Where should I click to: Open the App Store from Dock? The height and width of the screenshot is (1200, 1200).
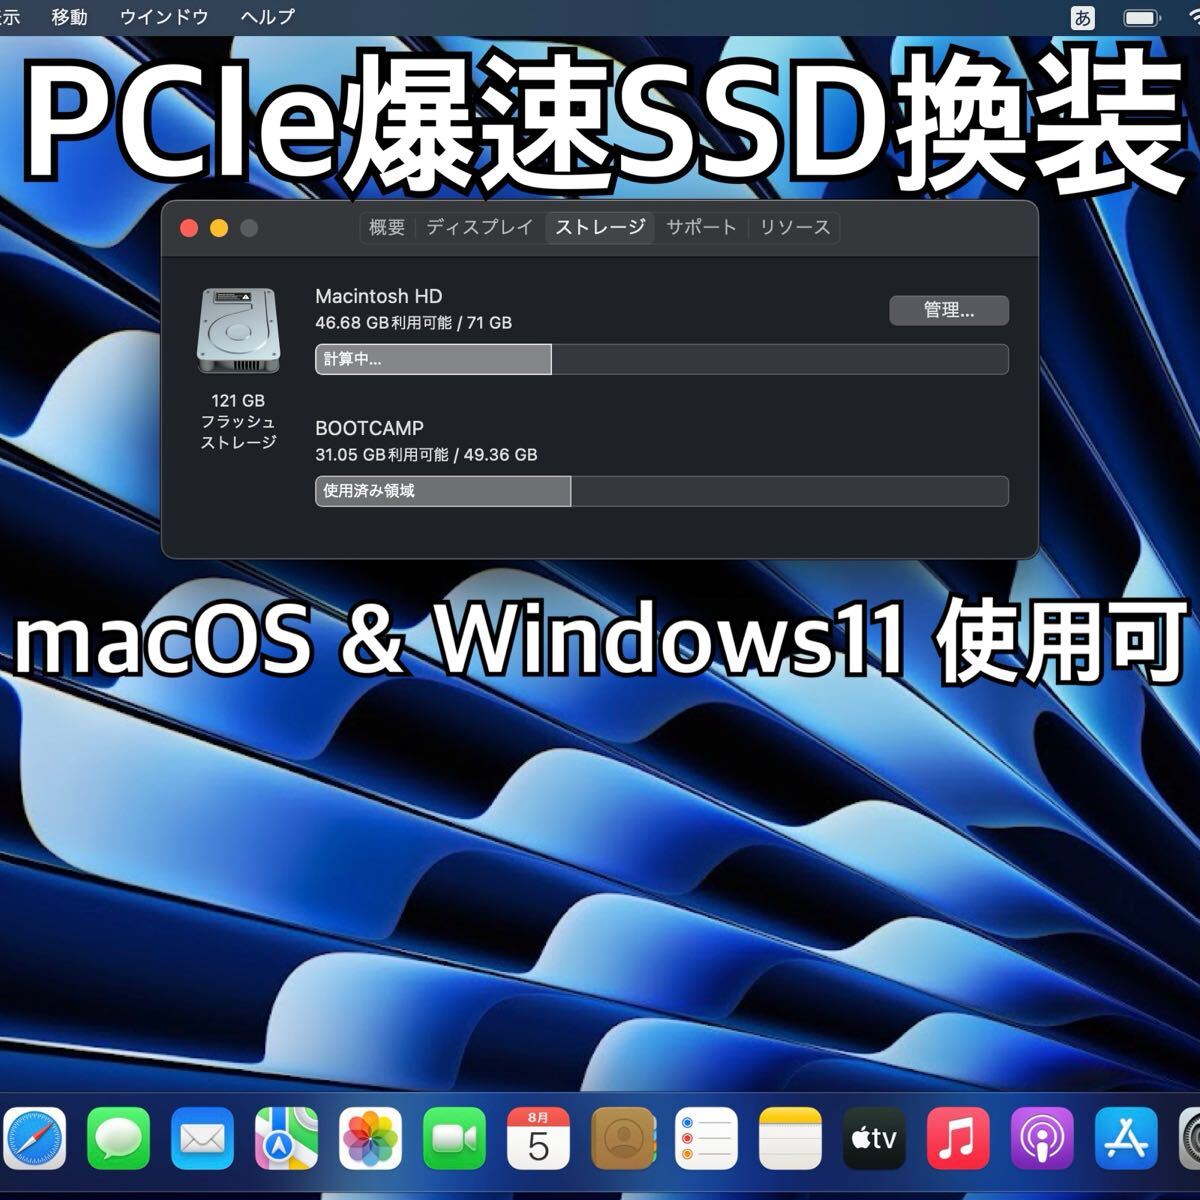(x=1126, y=1139)
